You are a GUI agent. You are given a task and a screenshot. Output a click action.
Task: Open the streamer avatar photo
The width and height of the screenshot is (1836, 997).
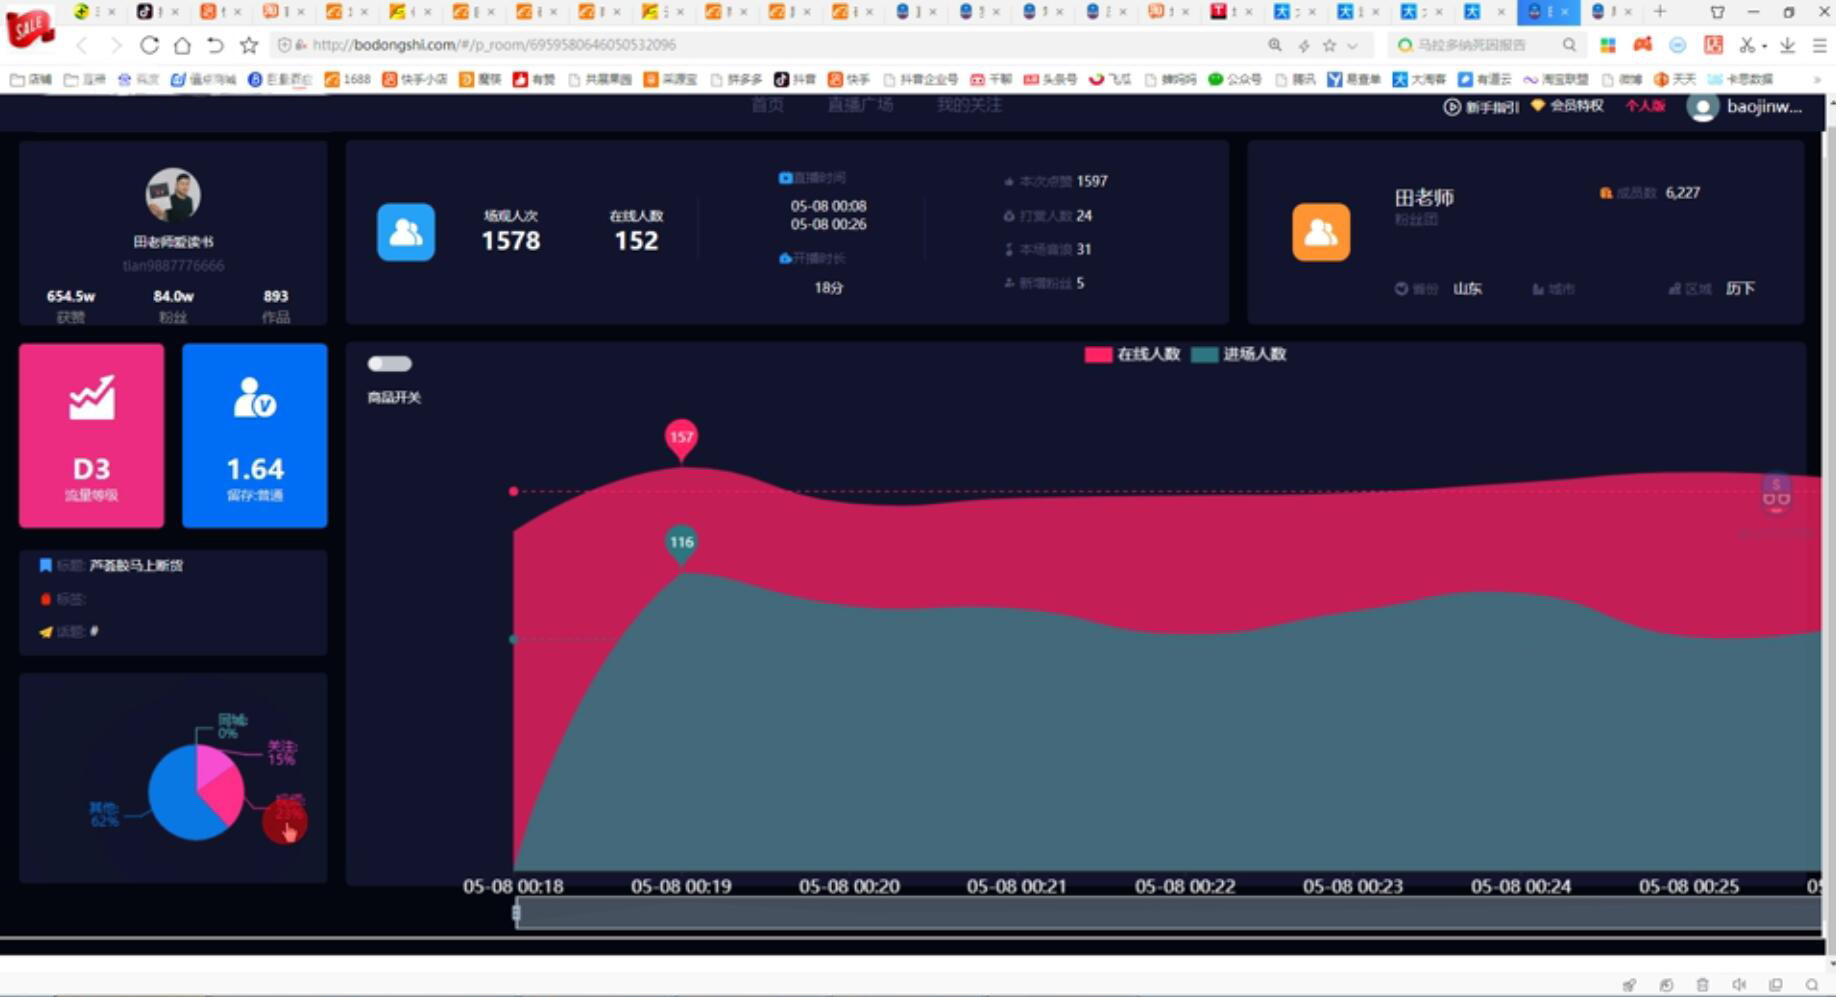pyautogui.click(x=173, y=195)
